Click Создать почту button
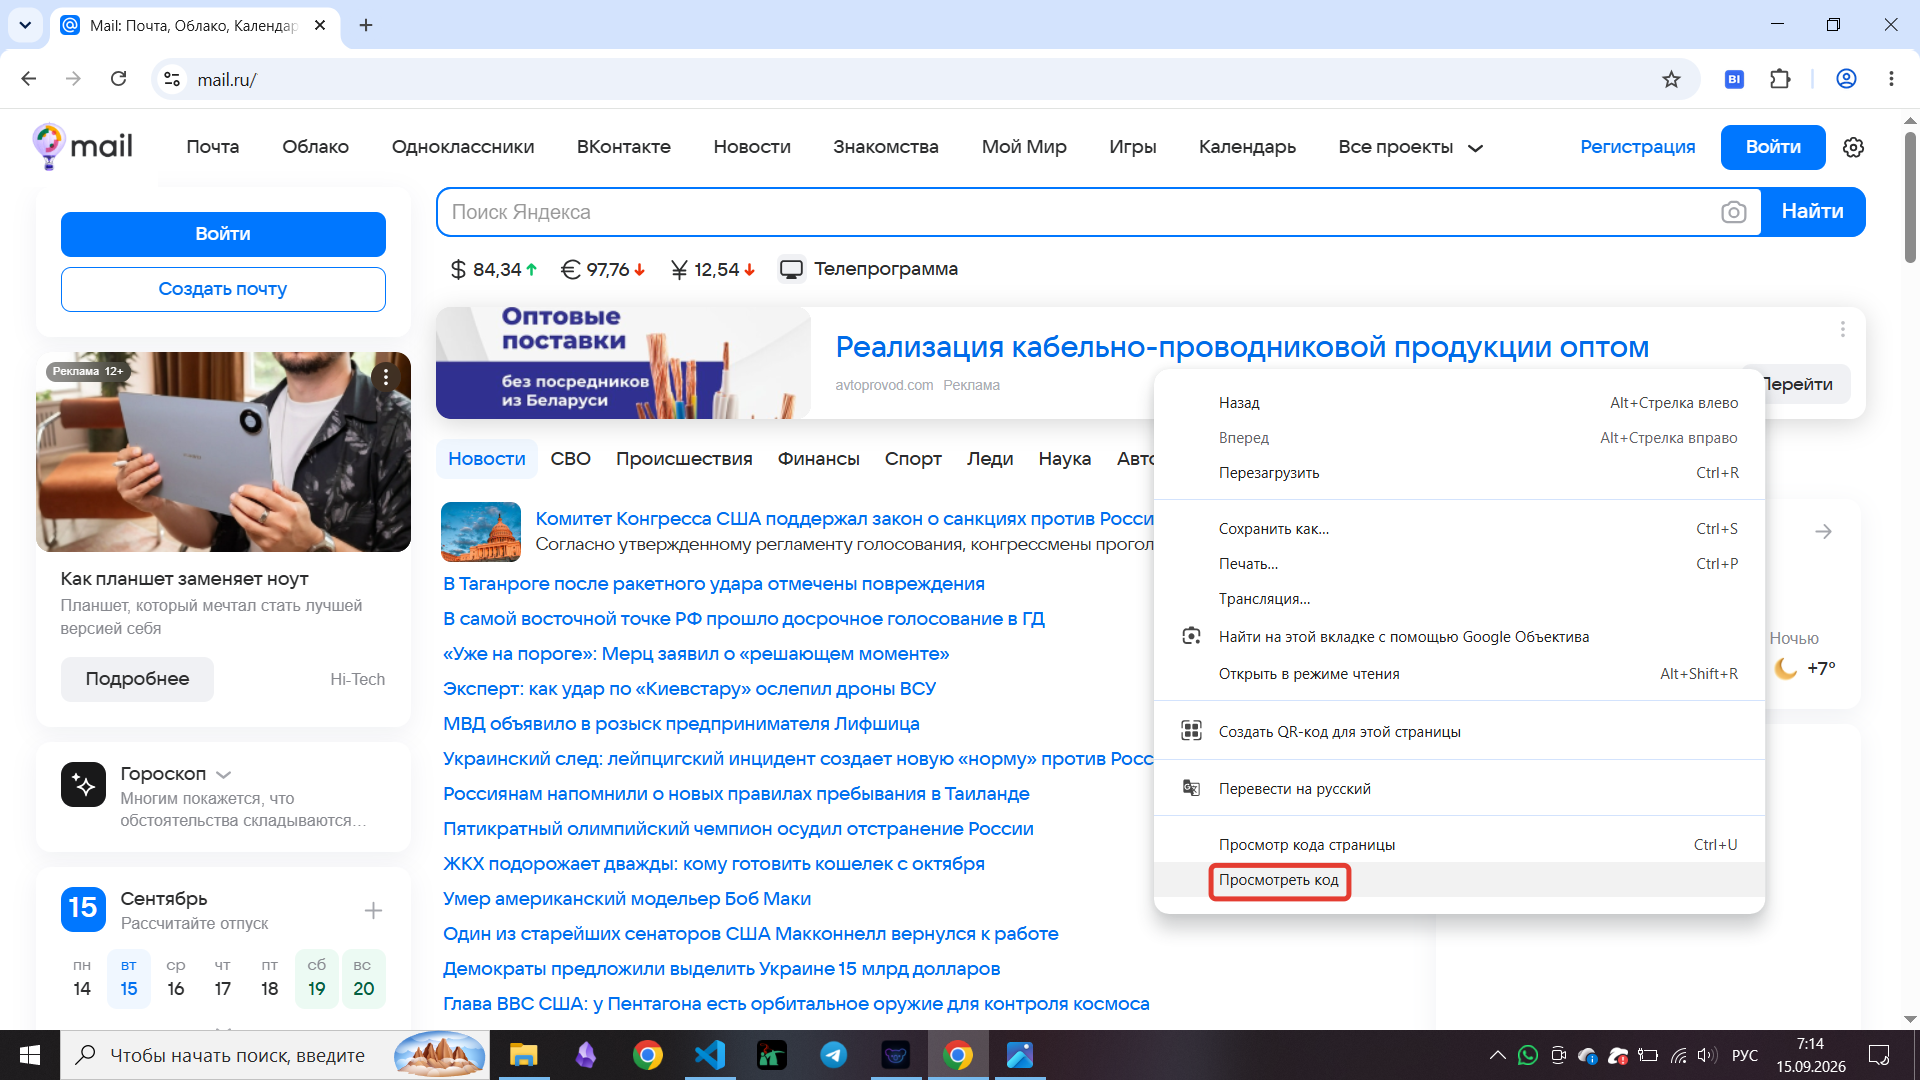This screenshot has width=1920, height=1080. [223, 289]
